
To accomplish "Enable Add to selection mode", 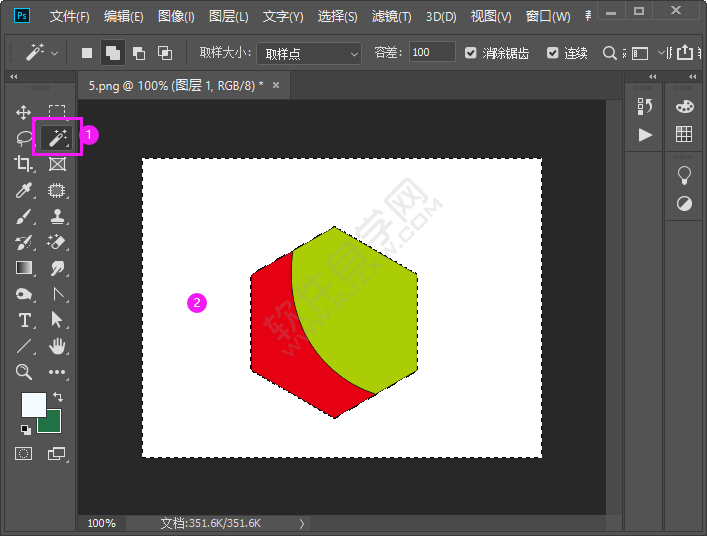I will coord(113,52).
